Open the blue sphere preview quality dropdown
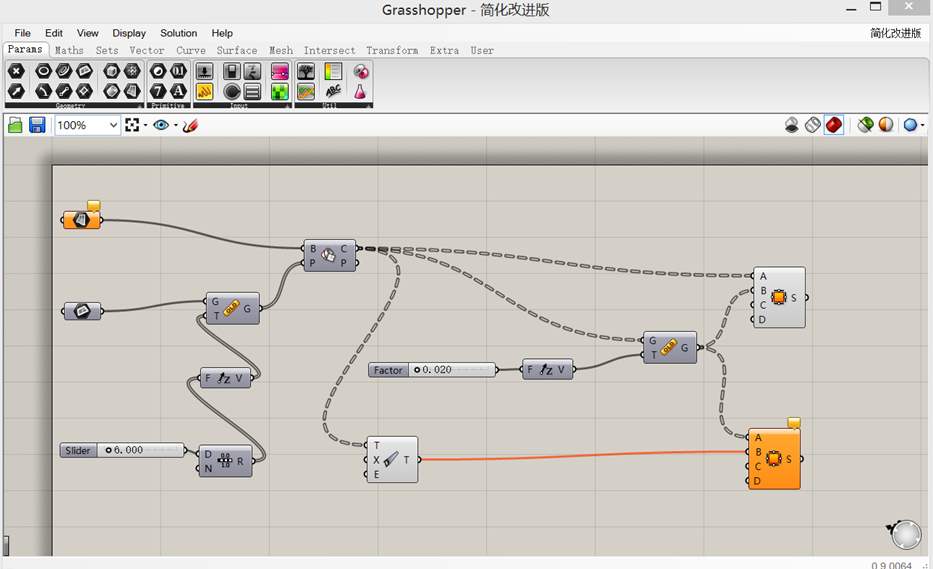The image size is (933, 569). [922, 126]
